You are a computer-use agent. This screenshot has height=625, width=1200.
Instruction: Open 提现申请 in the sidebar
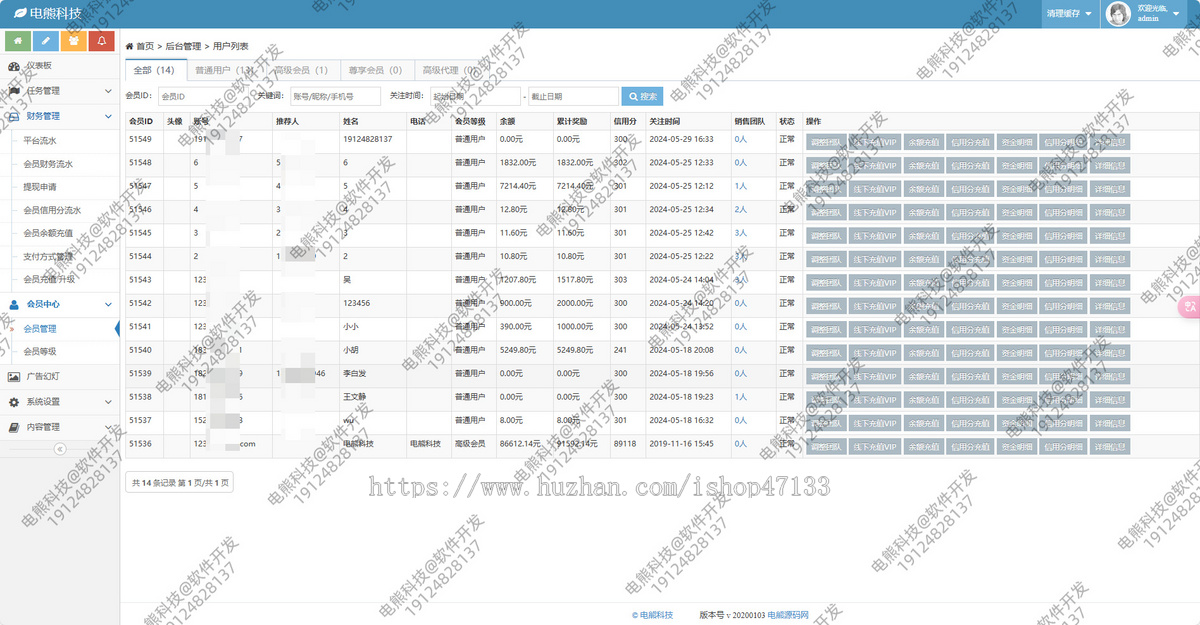click(41, 187)
